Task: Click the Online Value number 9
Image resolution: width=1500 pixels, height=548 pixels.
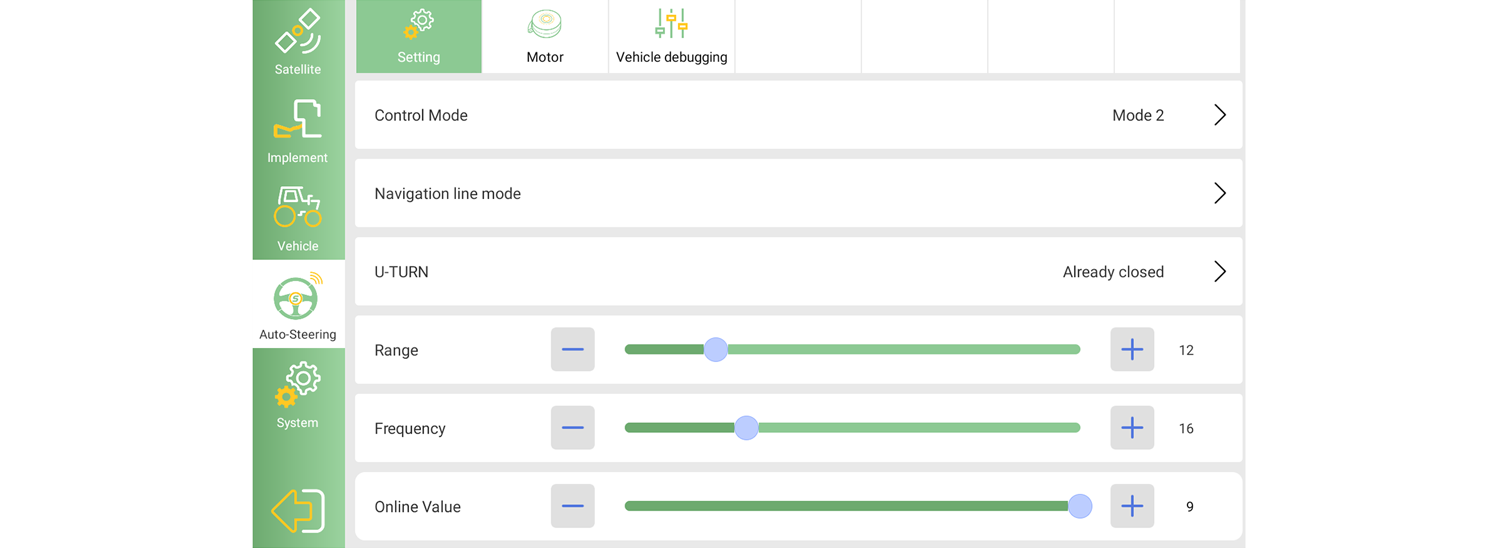Action: (1190, 507)
